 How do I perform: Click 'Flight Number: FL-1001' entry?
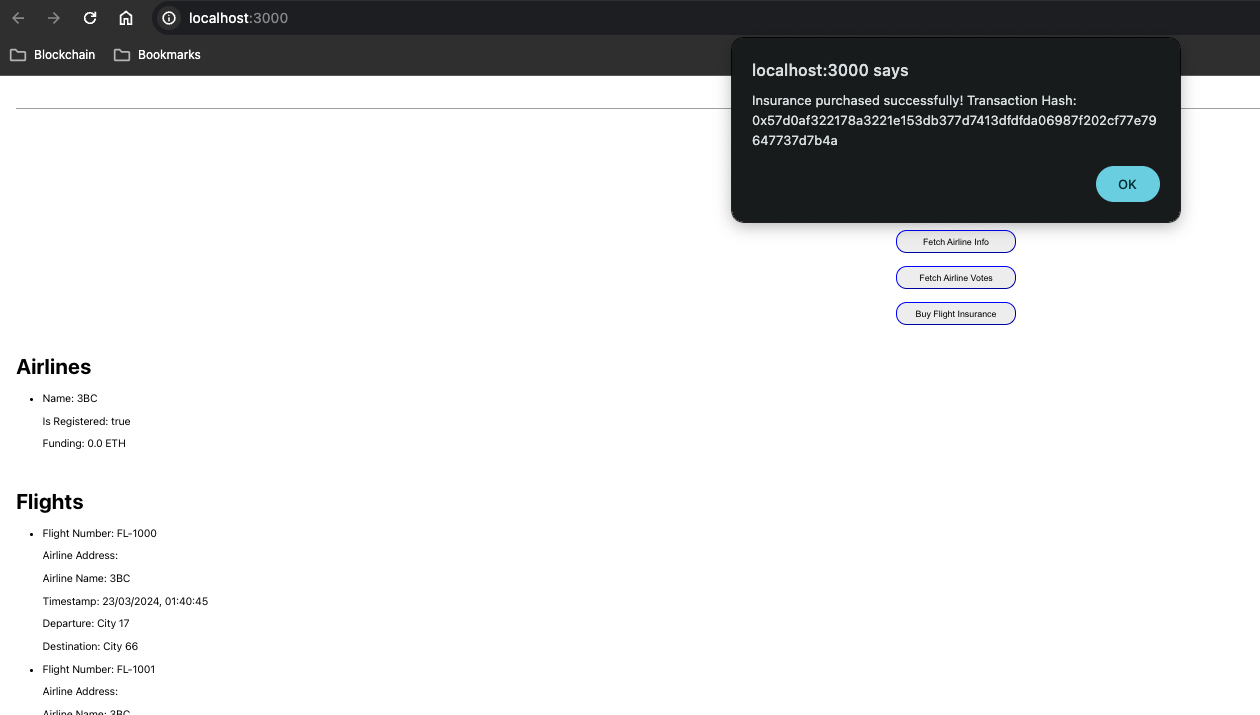pyautogui.click(x=98, y=669)
